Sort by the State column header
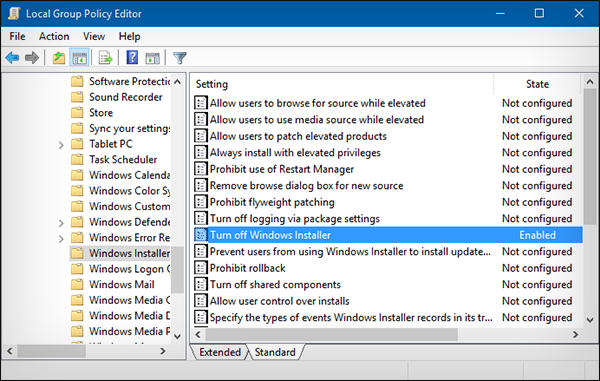Screen dimensions: 600x381 click(537, 84)
